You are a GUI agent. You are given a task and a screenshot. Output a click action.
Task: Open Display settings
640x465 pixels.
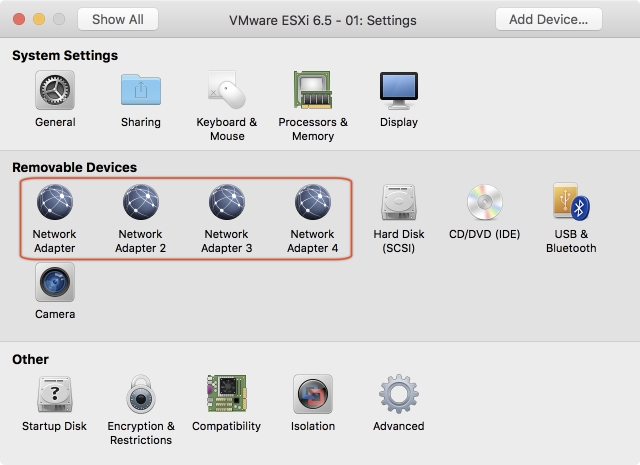point(399,91)
